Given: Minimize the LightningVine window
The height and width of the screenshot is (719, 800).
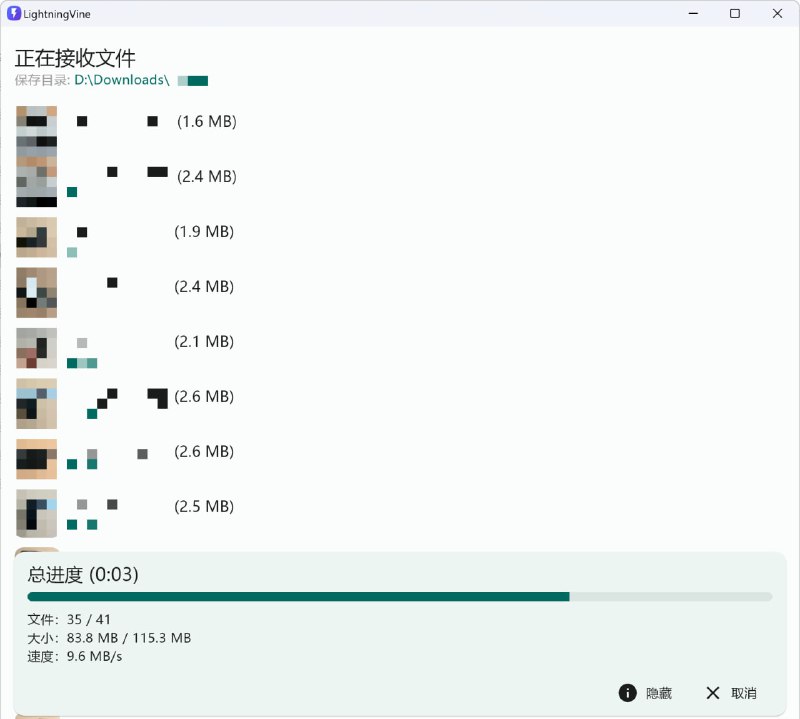Looking at the screenshot, I should (693, 14).
